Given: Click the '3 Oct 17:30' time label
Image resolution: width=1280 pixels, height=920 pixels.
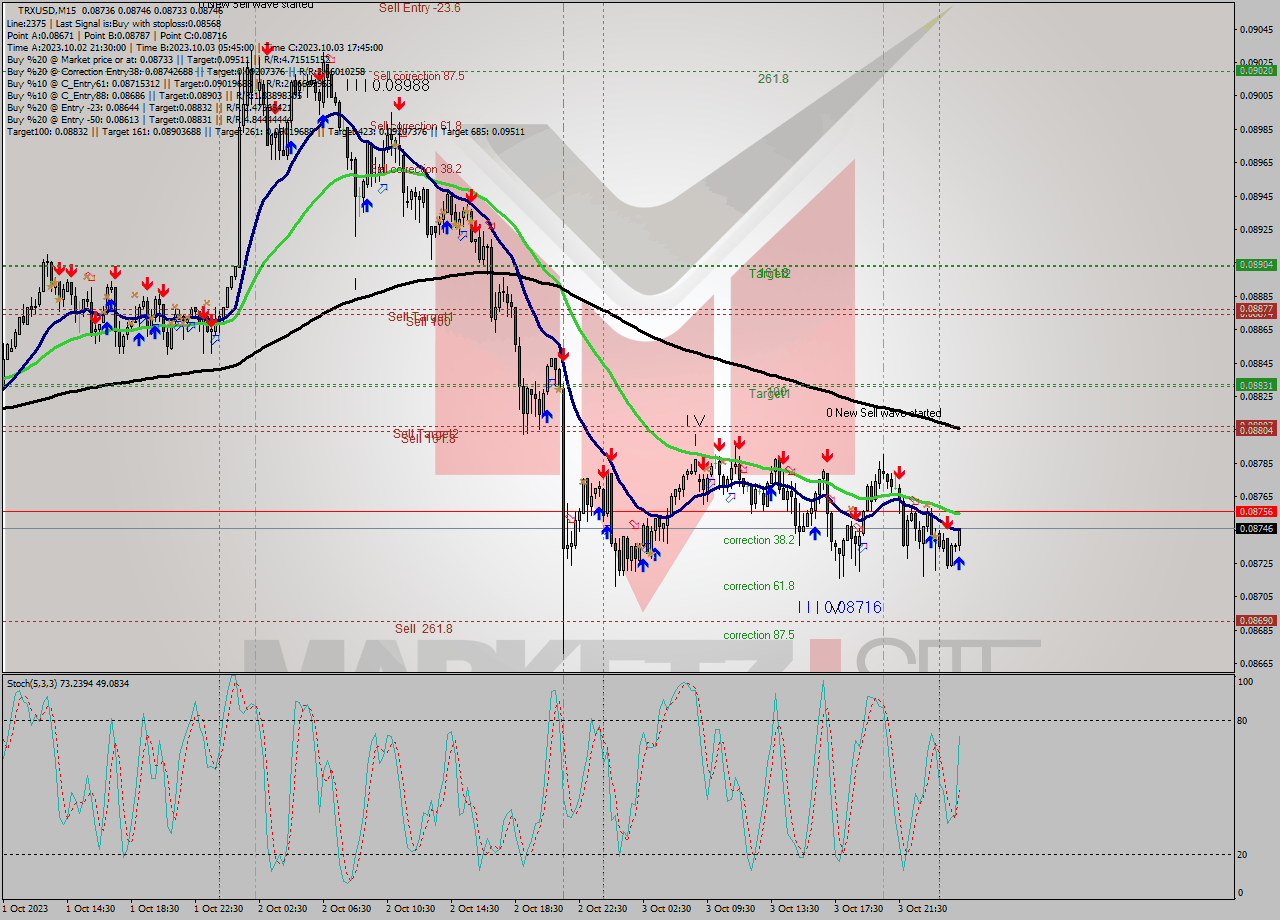Looking at the screenshot, I should coord(859,908).
